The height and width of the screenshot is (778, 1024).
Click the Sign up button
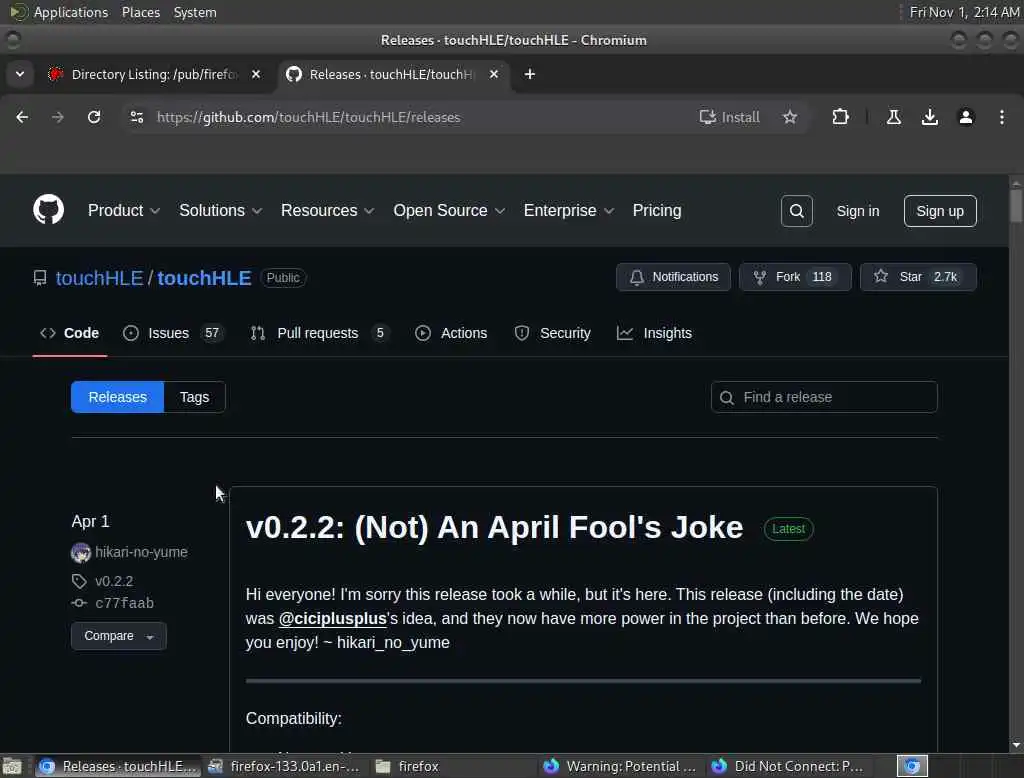(x=939, y=210)
